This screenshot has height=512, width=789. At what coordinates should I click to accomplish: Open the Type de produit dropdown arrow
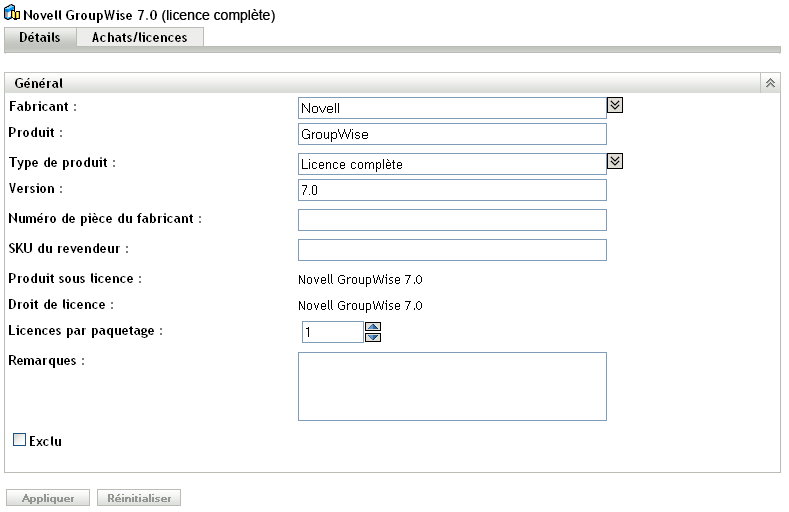[x=616, y=161]
